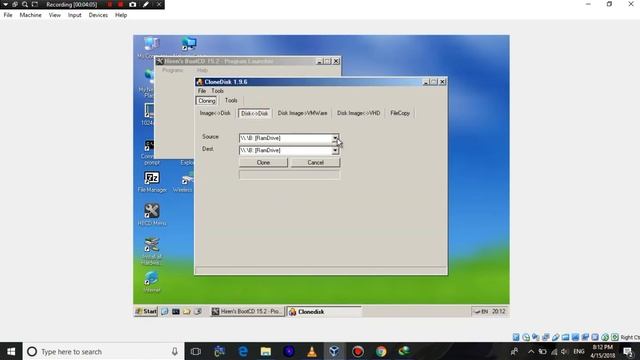Select the Clonedisk taskbar button
This screenshot has width=640, height=360.
[x=324, y=312]
